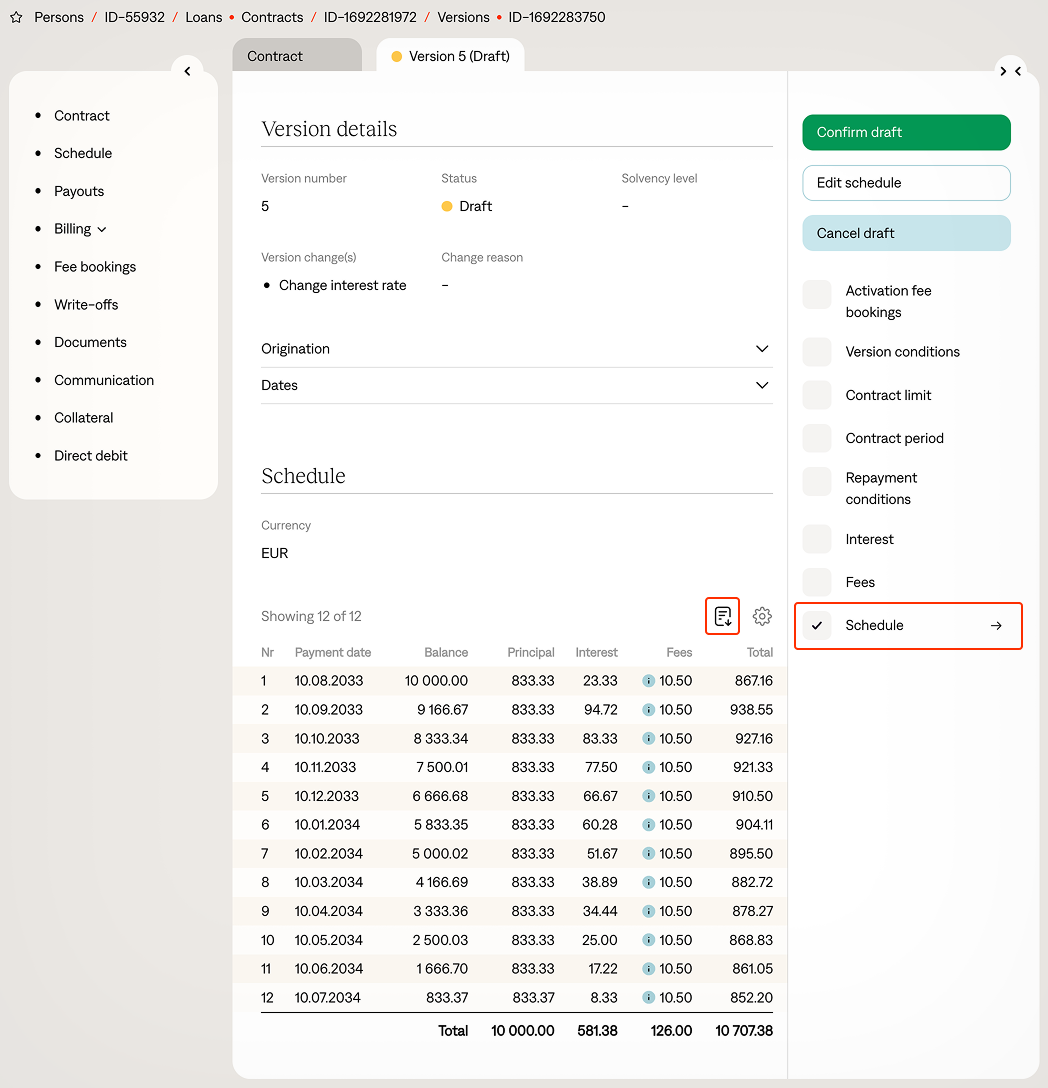This screenshot has width=1048, height=1088.
Task: Click the arrow next to Schedule step
Action: coord(996,626)
